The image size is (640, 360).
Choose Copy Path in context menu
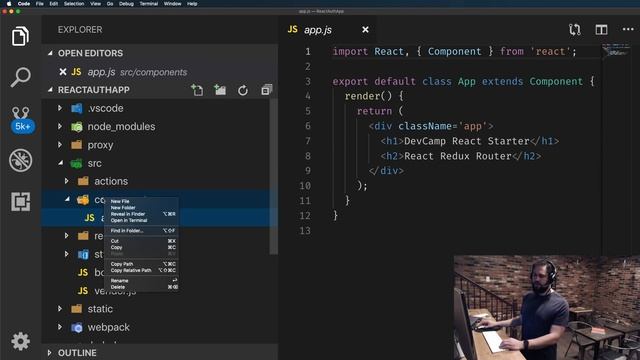coord(141,264)
